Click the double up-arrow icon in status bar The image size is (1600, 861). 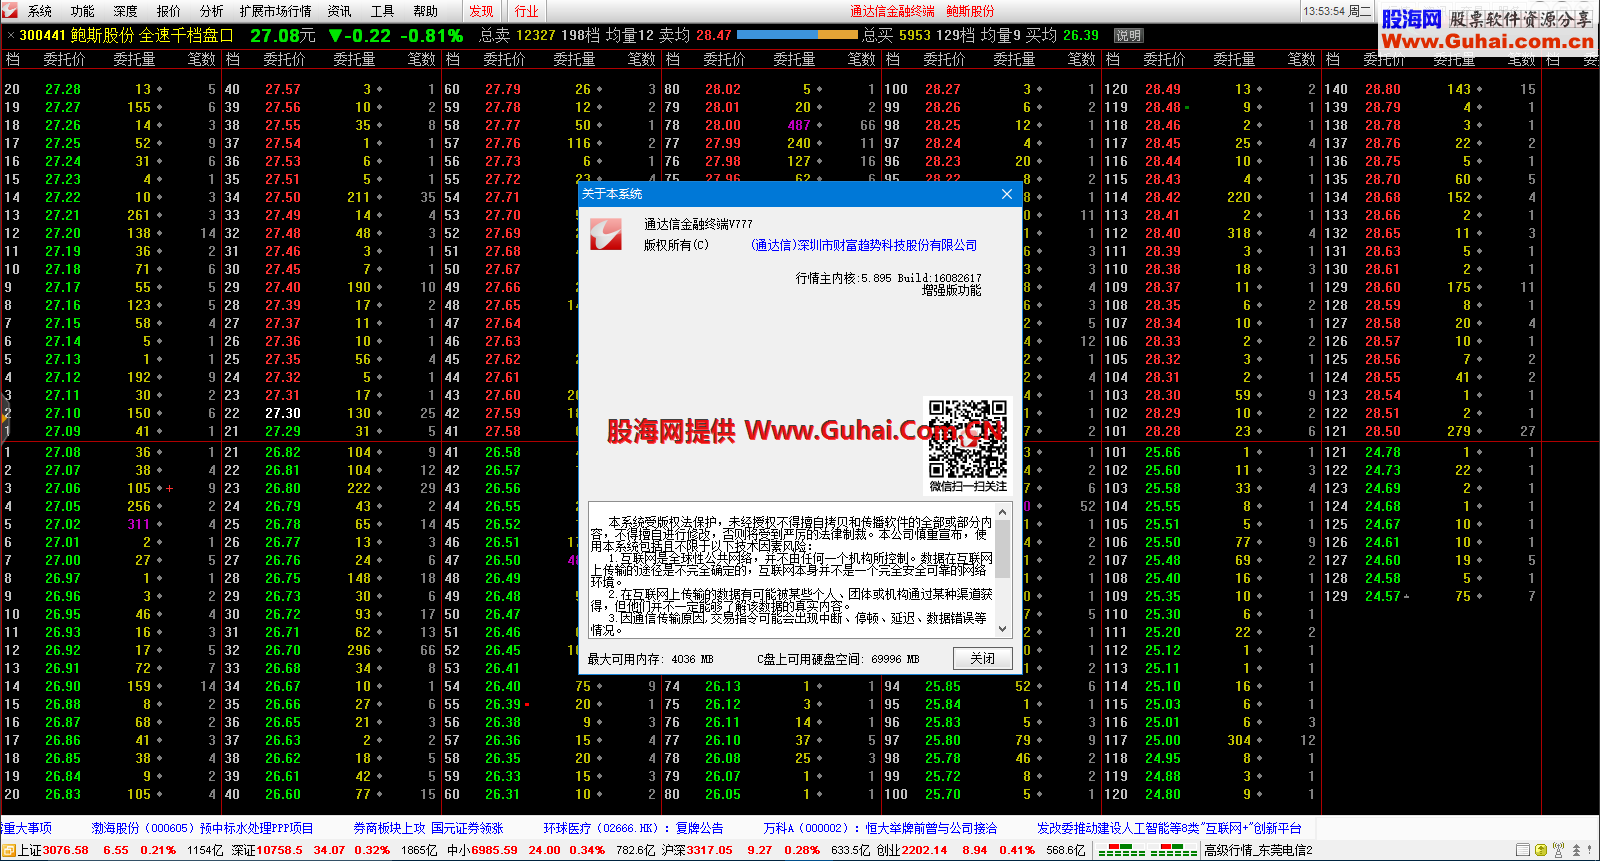tap(1577, 850)
